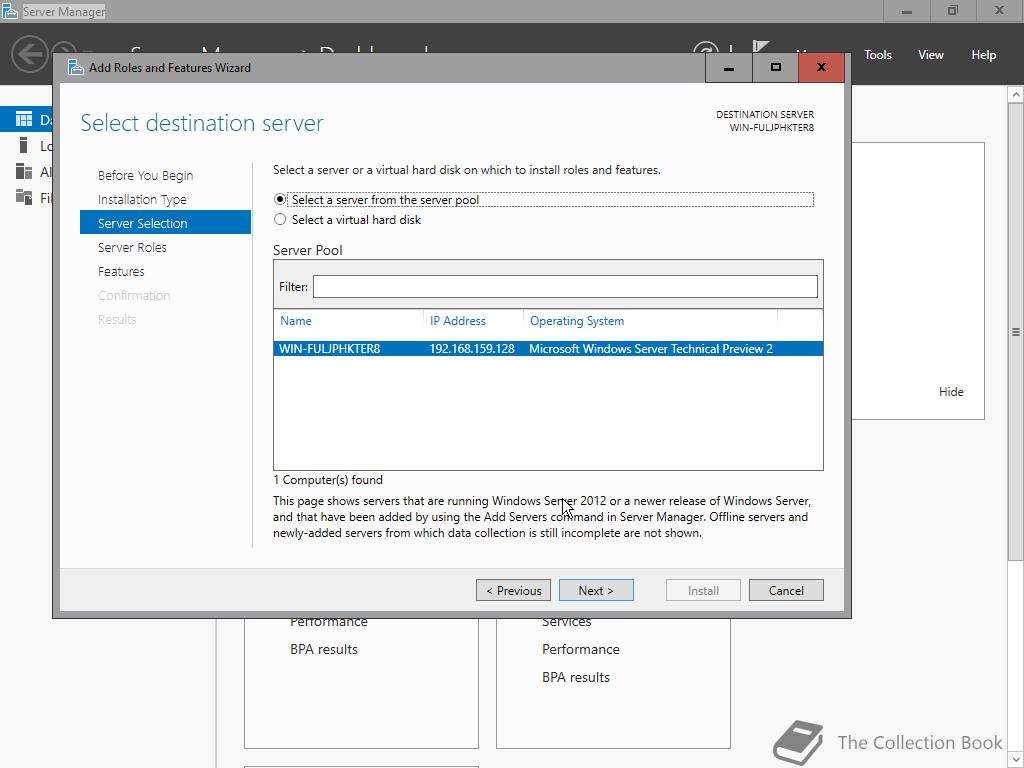The width and height of the screenshot is (1024, 768).
Task: Click 'Microsoft Windows Server Technical Preview 2' cell
Action: (650, 349)
